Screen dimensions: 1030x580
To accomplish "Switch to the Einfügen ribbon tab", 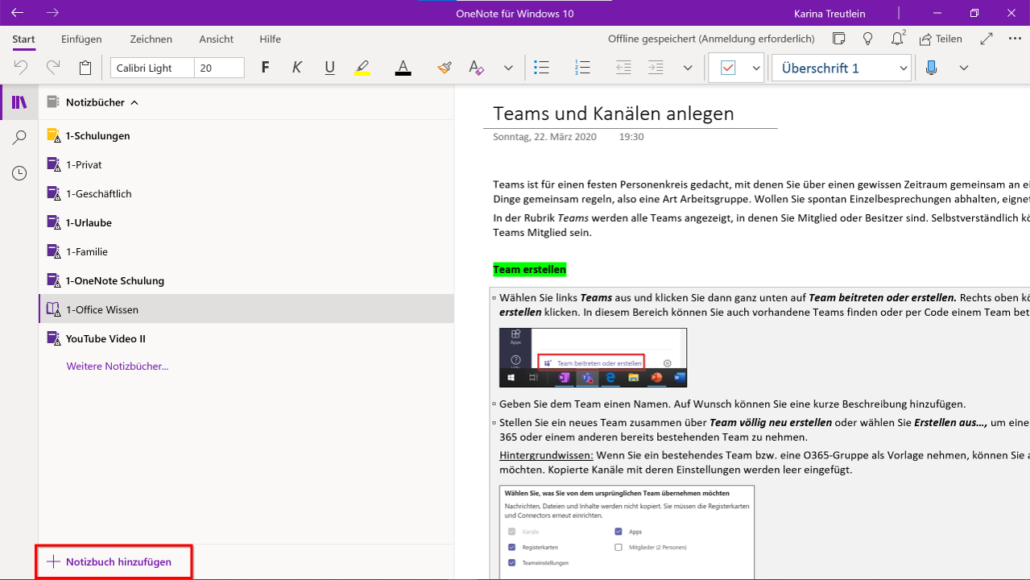I will (x=81, y=39).
